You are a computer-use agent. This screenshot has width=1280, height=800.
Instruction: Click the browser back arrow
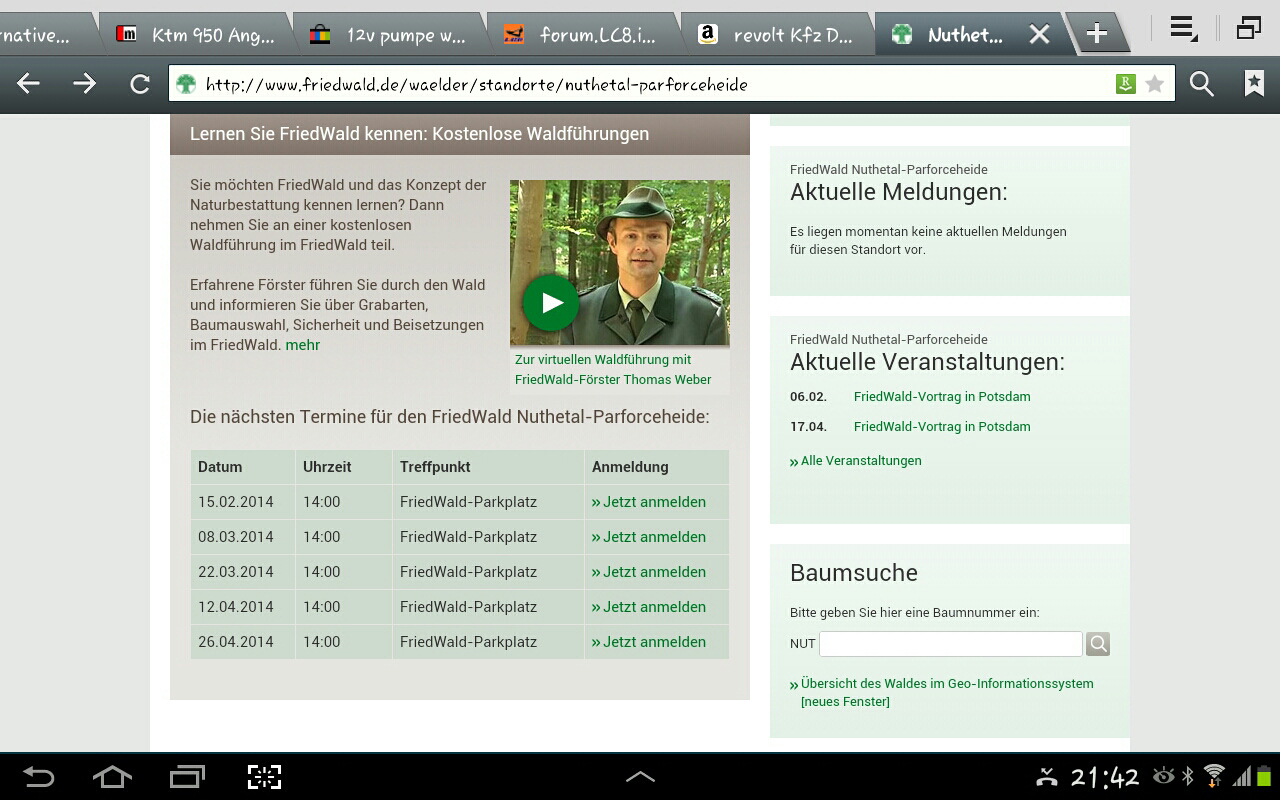28,84
